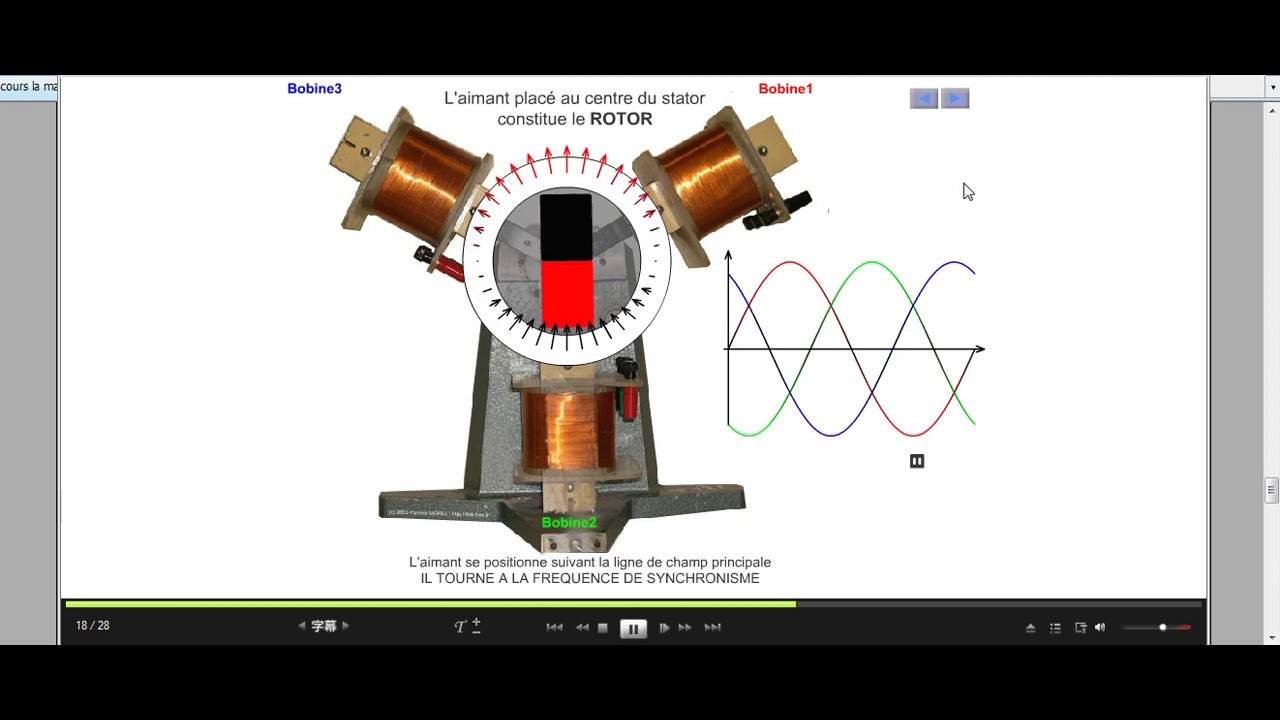Click the subtitle size adjust icon

click(x=468, y=626)
